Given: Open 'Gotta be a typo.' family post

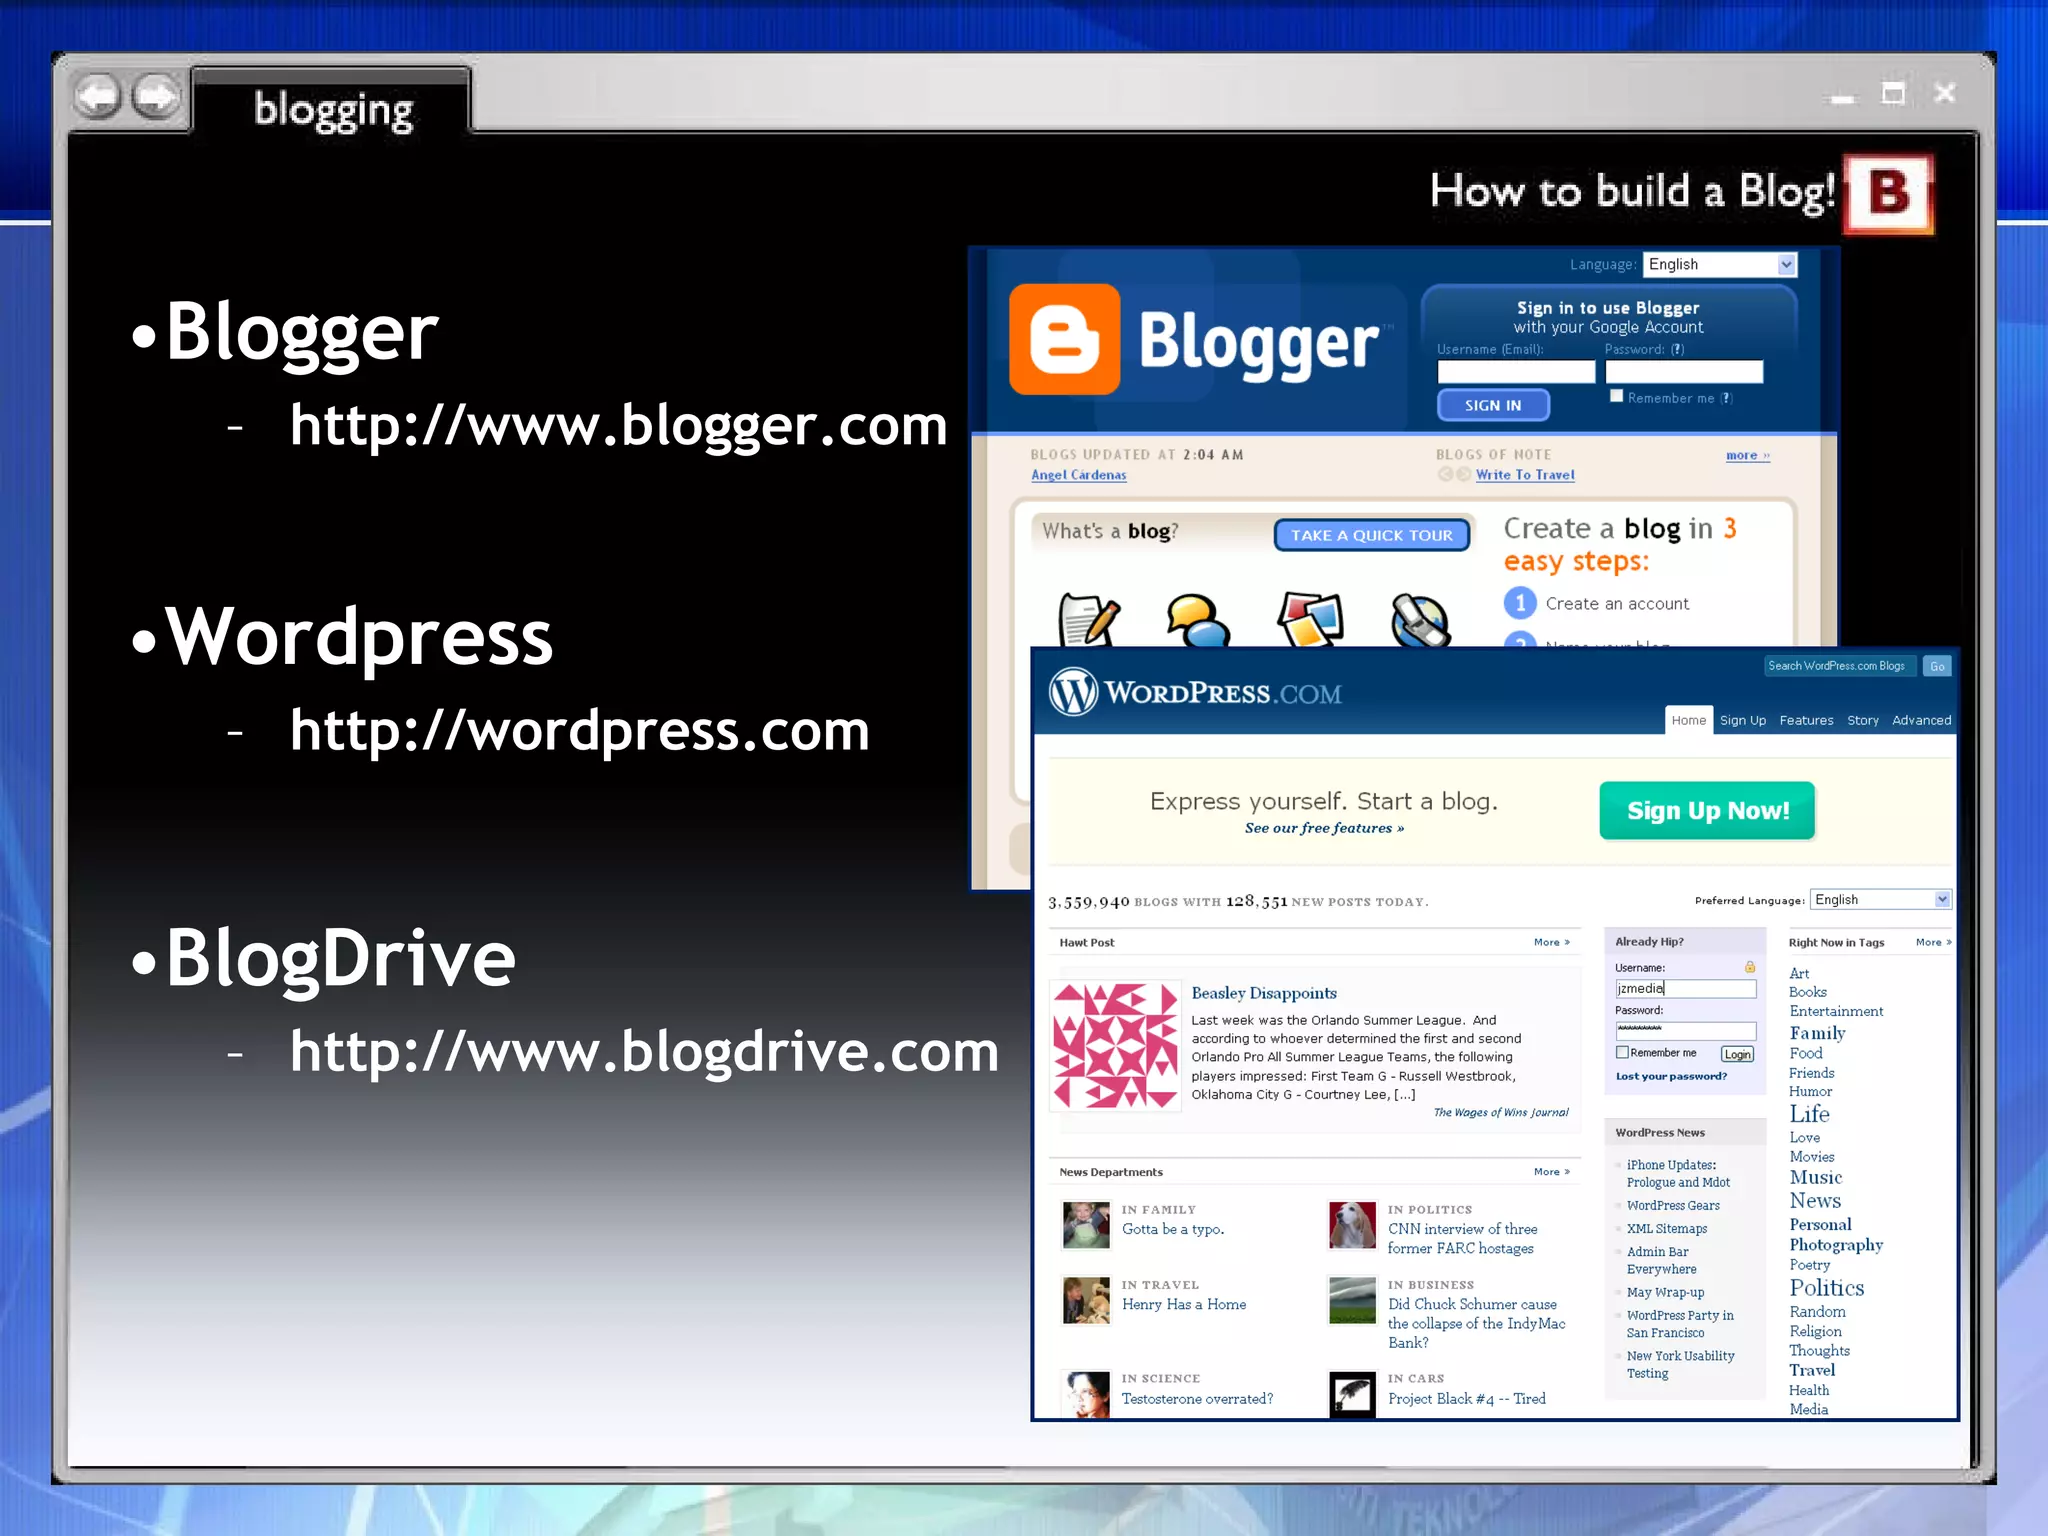Looking at the screenshot, I should [x=1172, y=1229].
